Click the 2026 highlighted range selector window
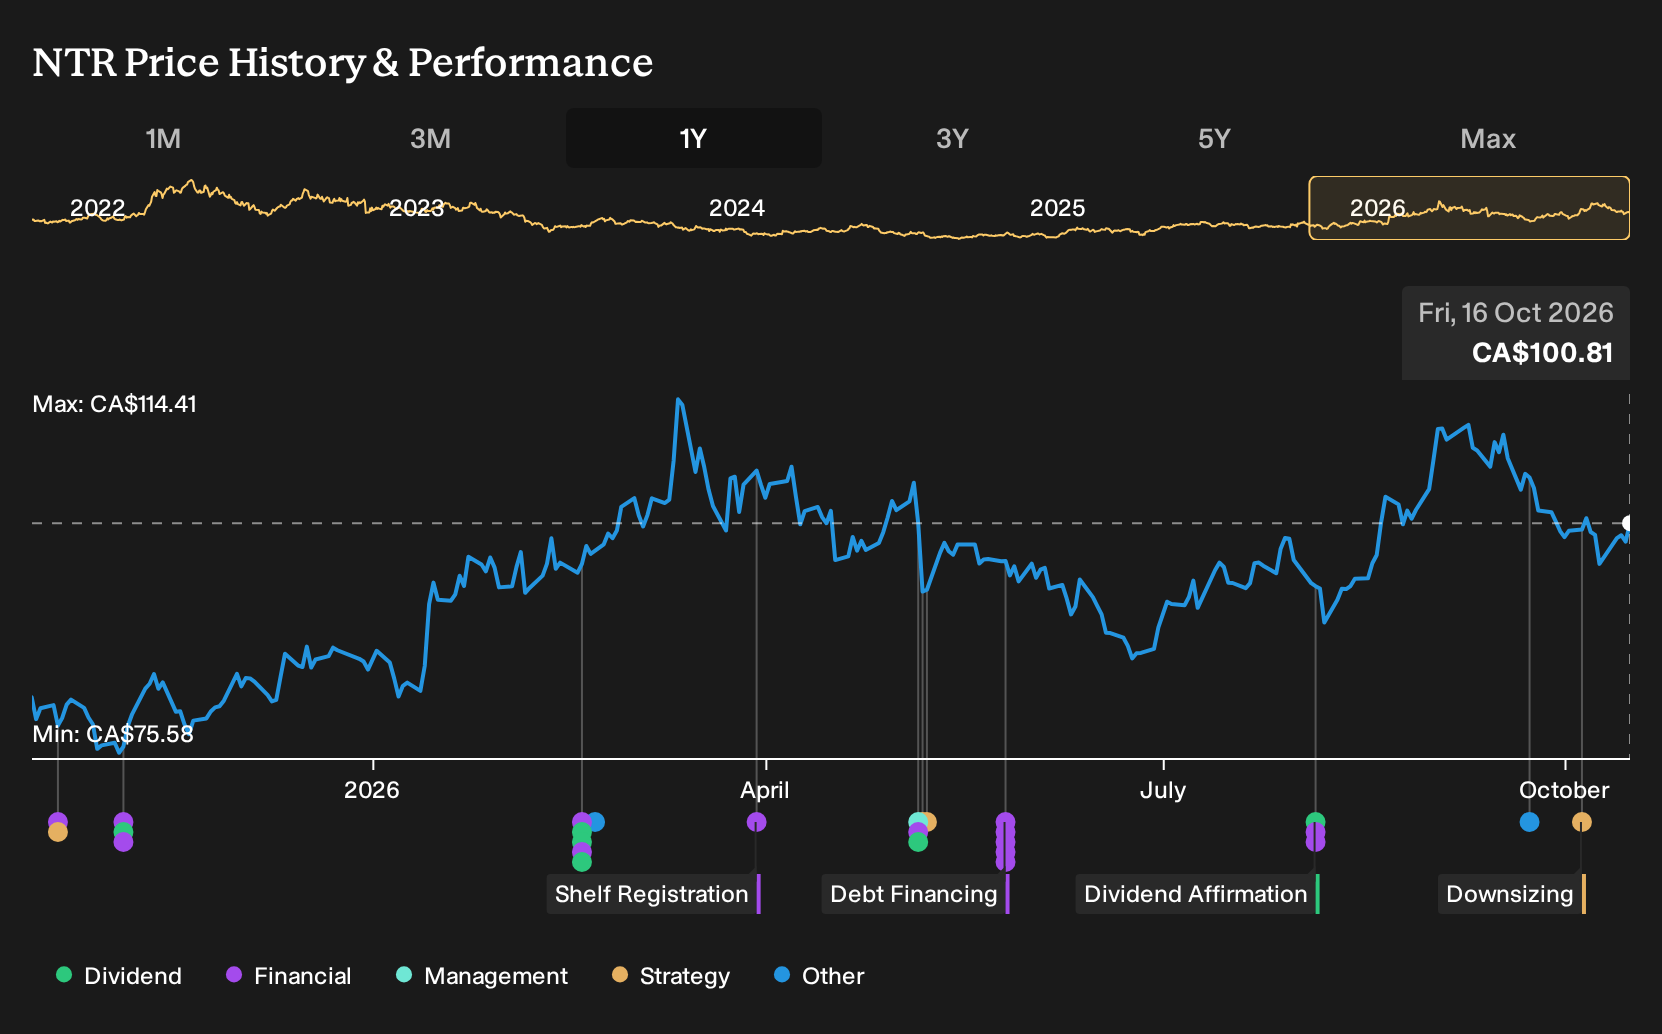Screen dimensions: 1662x1034 click(x=1469, y=208)
